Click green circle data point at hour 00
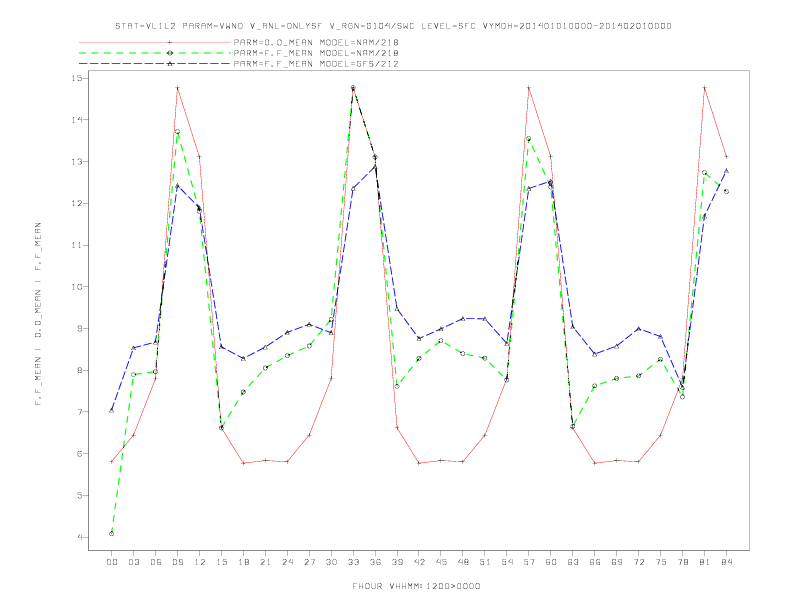 (x=112, y=533)
